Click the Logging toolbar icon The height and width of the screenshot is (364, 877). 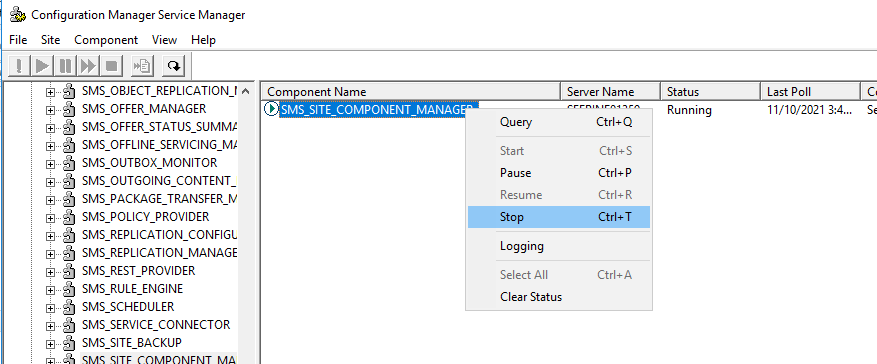tap(142, 67)
